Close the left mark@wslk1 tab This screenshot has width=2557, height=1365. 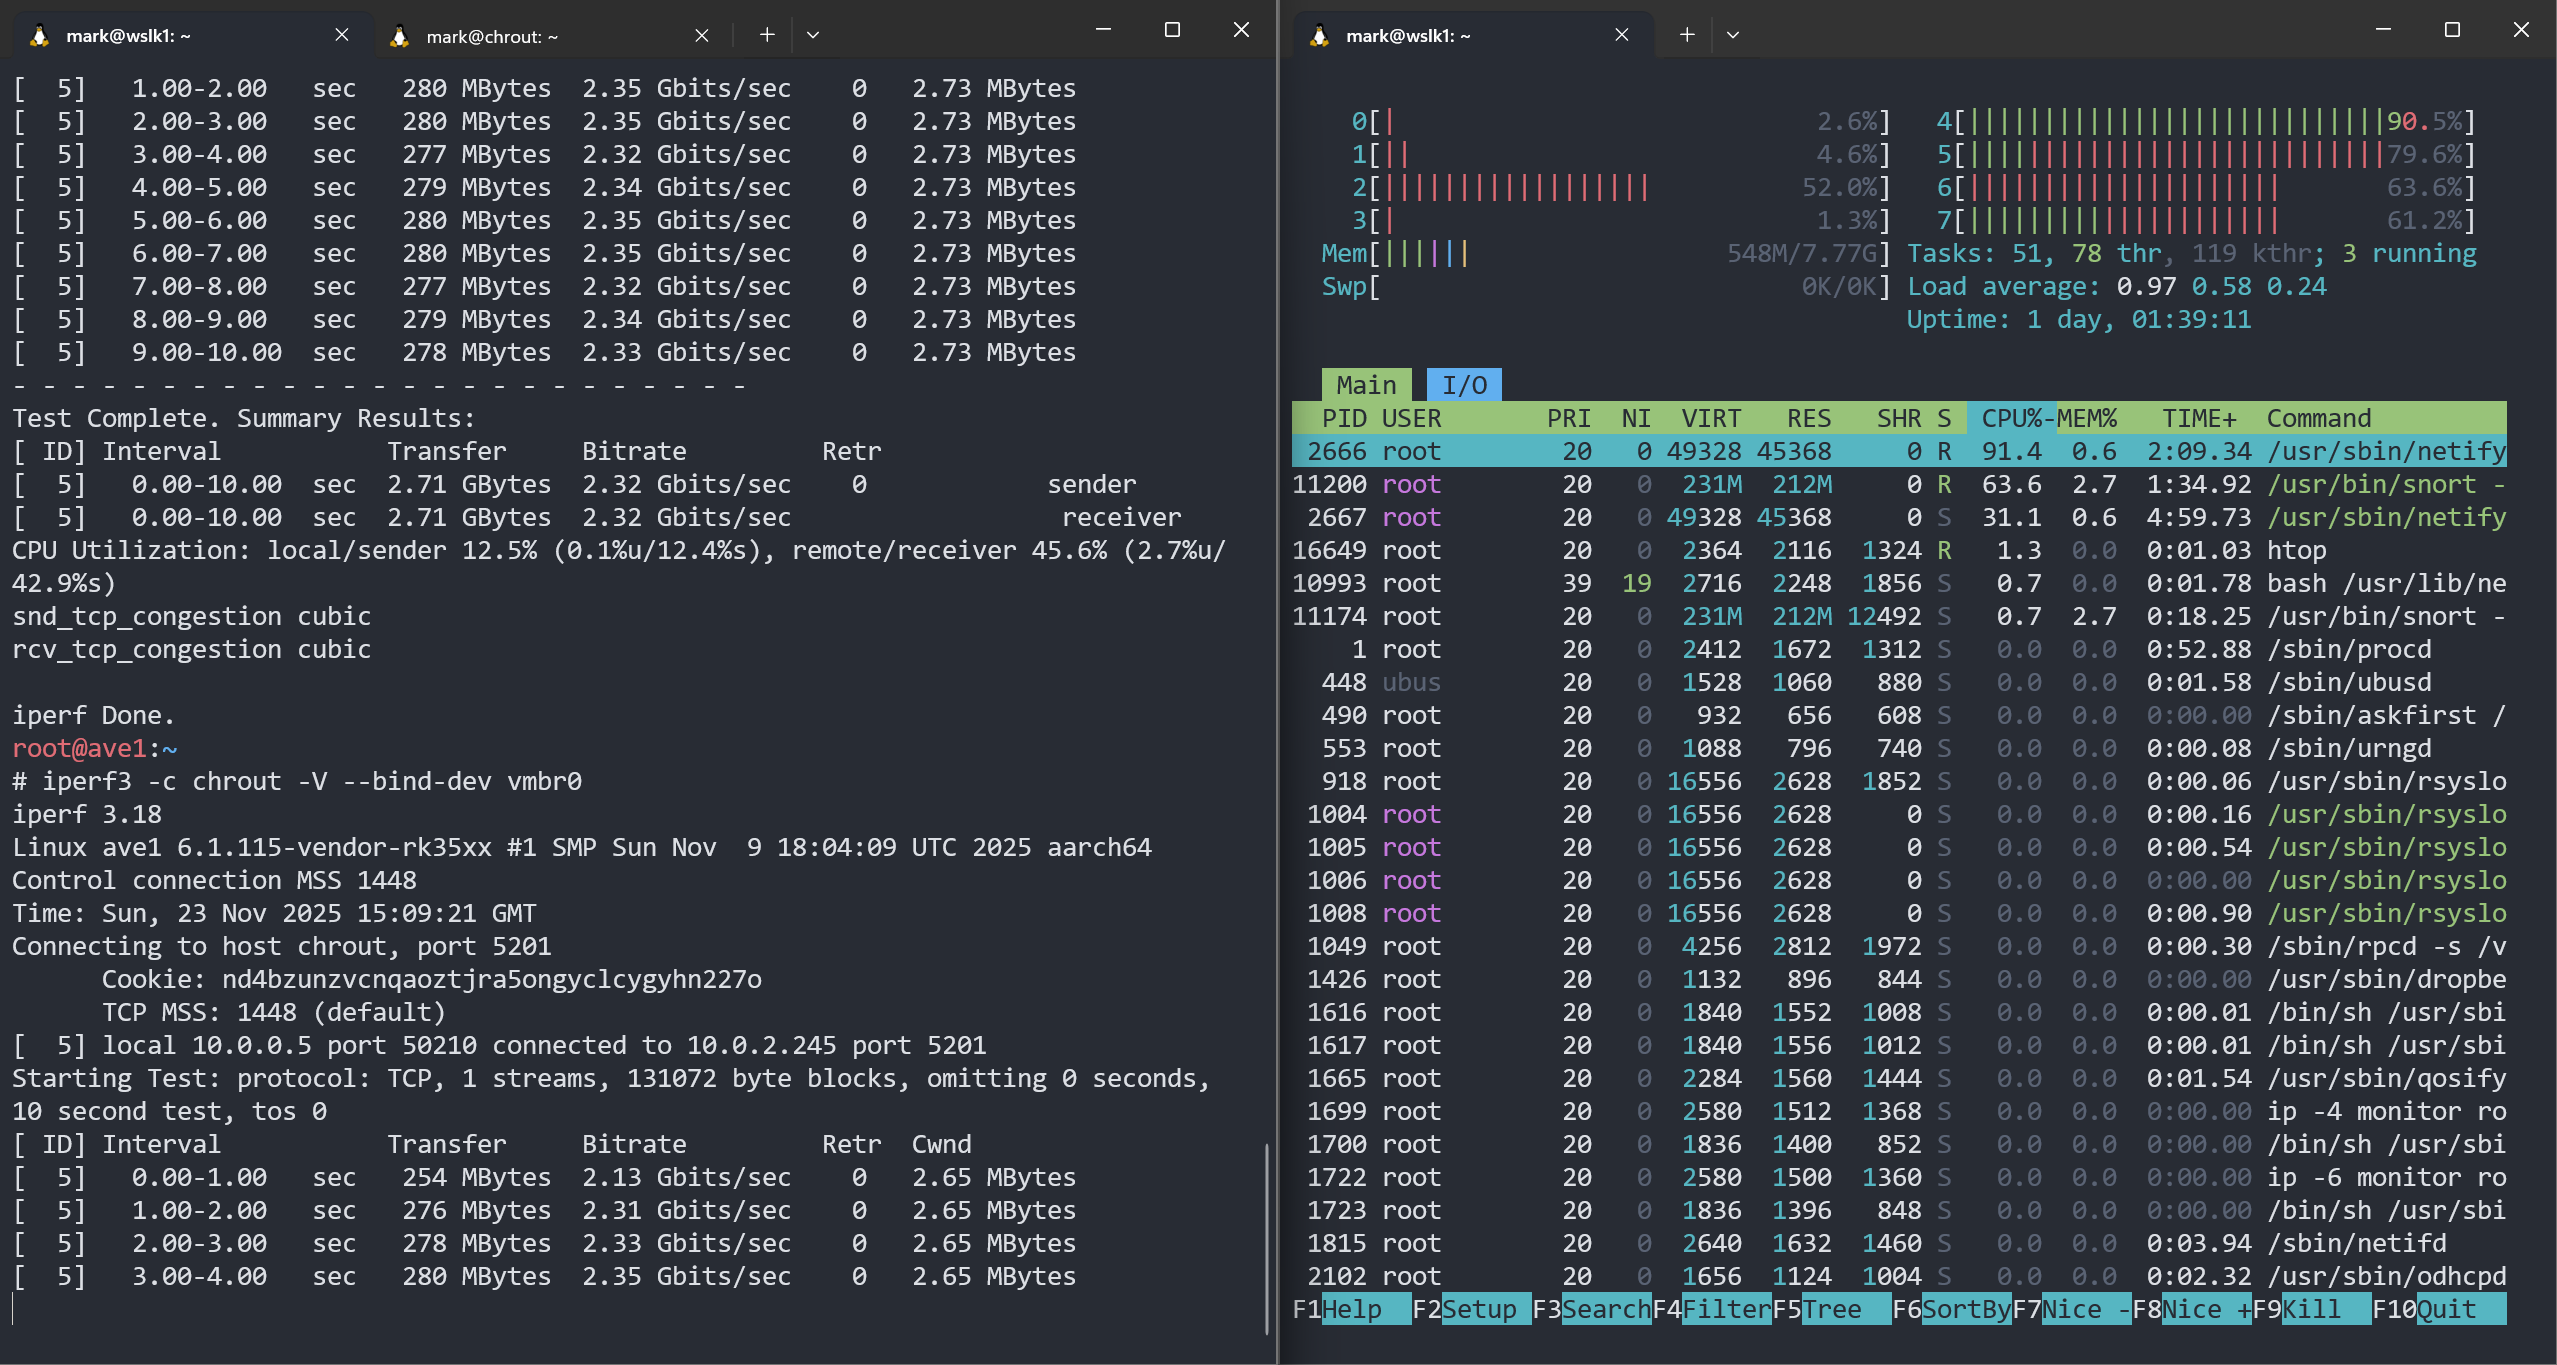[x=342, y=35]
